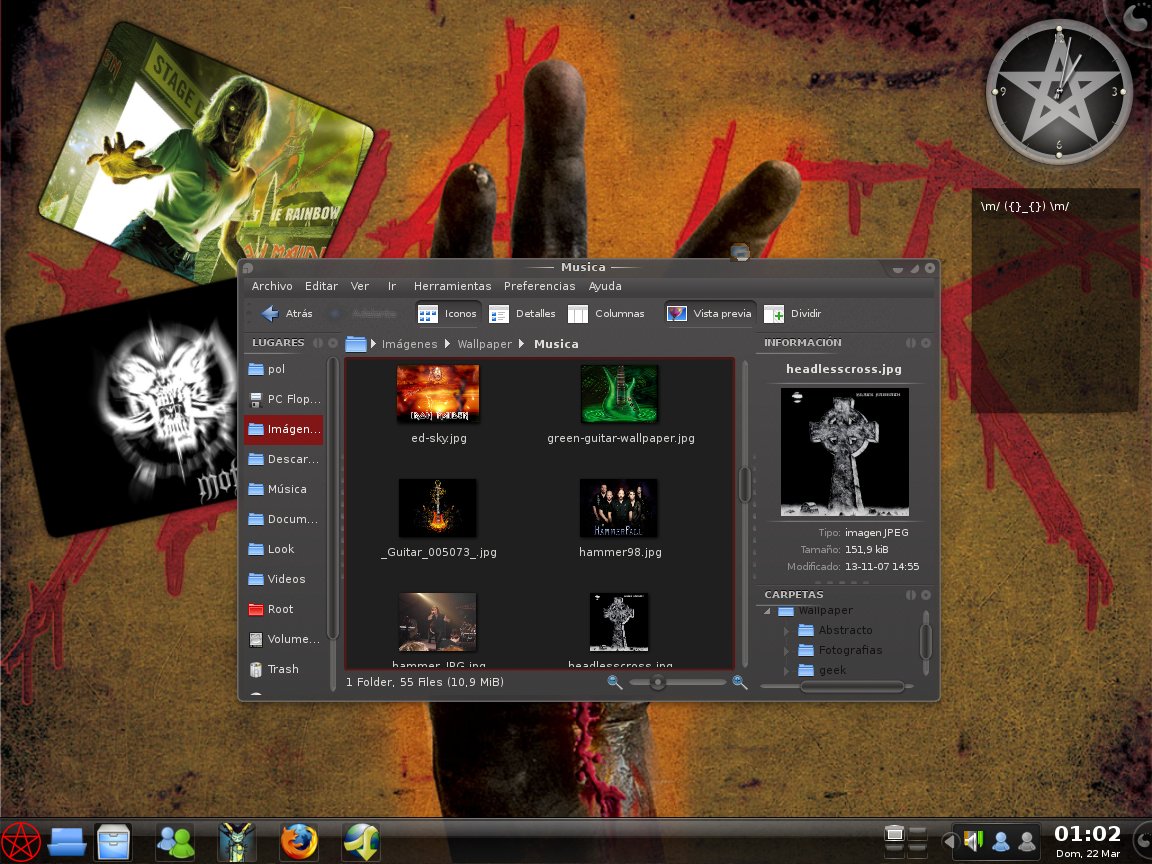The height and width of the screenshot is (864, 1152).
Task: Close the Carpetas panel
Action: 926,595
